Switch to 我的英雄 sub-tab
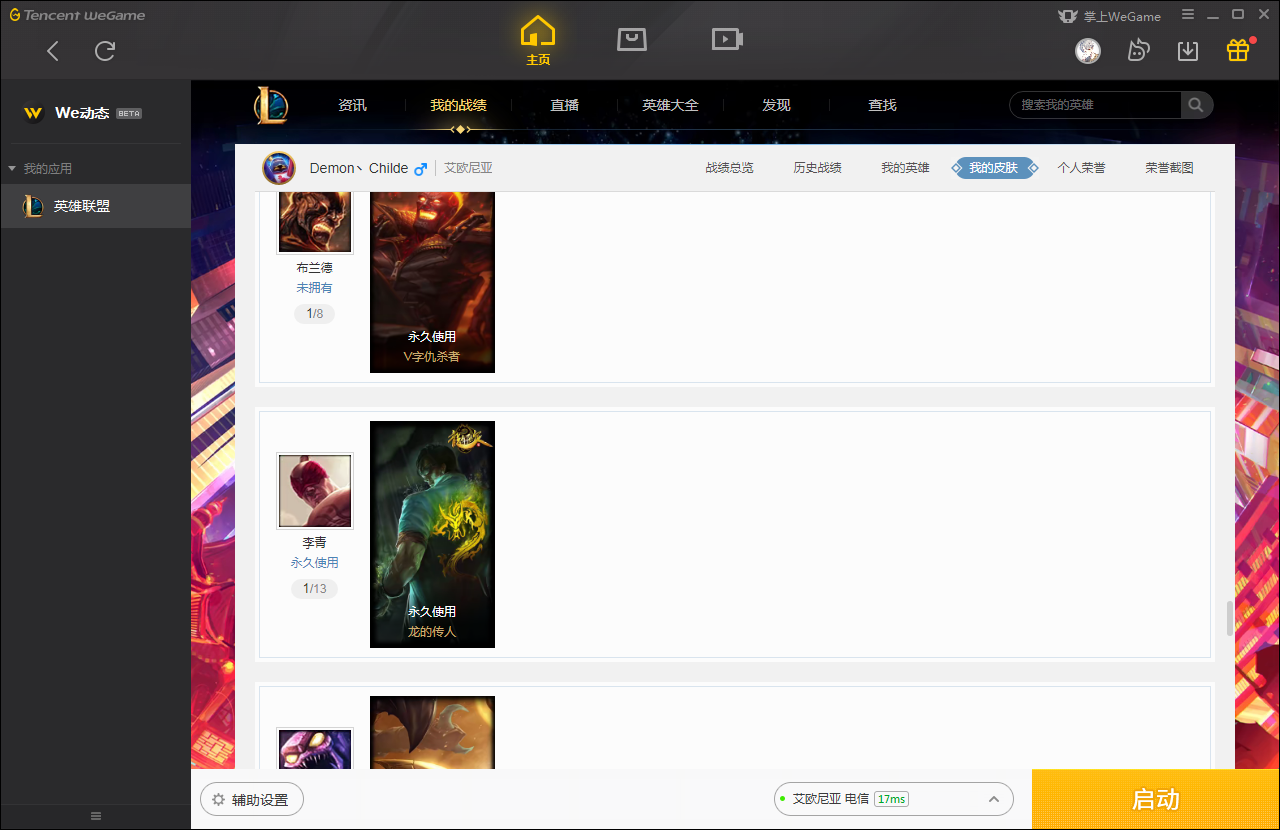This screenshot has width=1280, height=830. click(905, 168)
